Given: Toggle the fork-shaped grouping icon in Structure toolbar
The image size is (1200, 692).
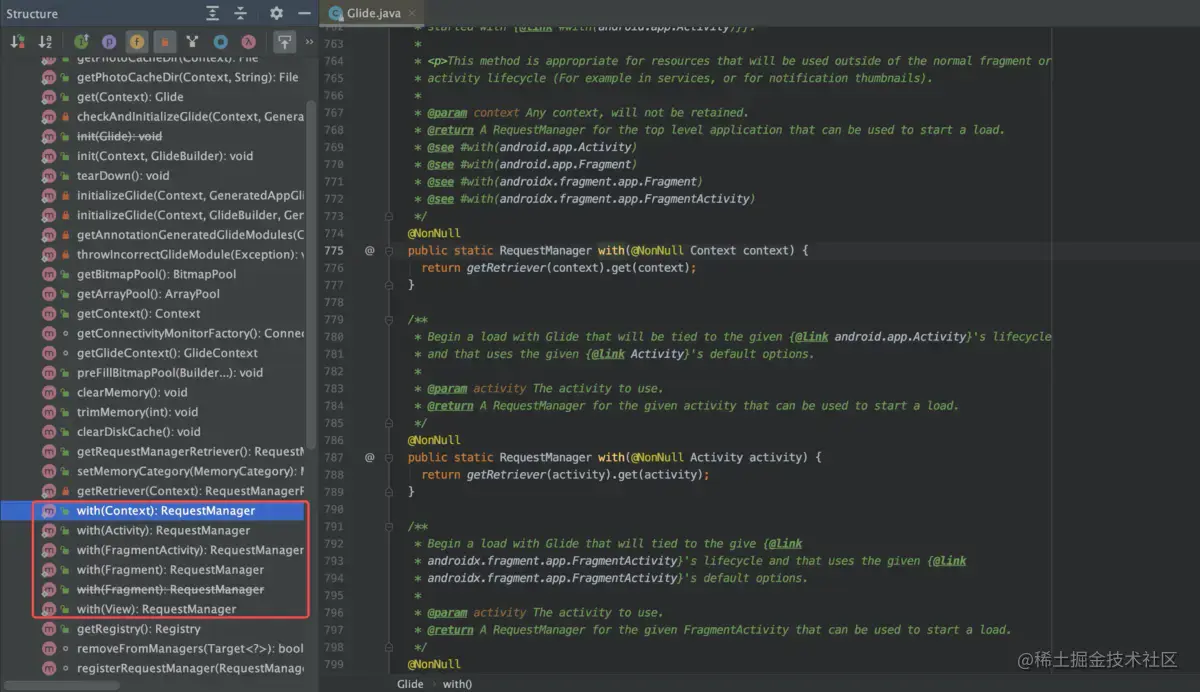Looking at the screenshot, I should tap(193, 42).
